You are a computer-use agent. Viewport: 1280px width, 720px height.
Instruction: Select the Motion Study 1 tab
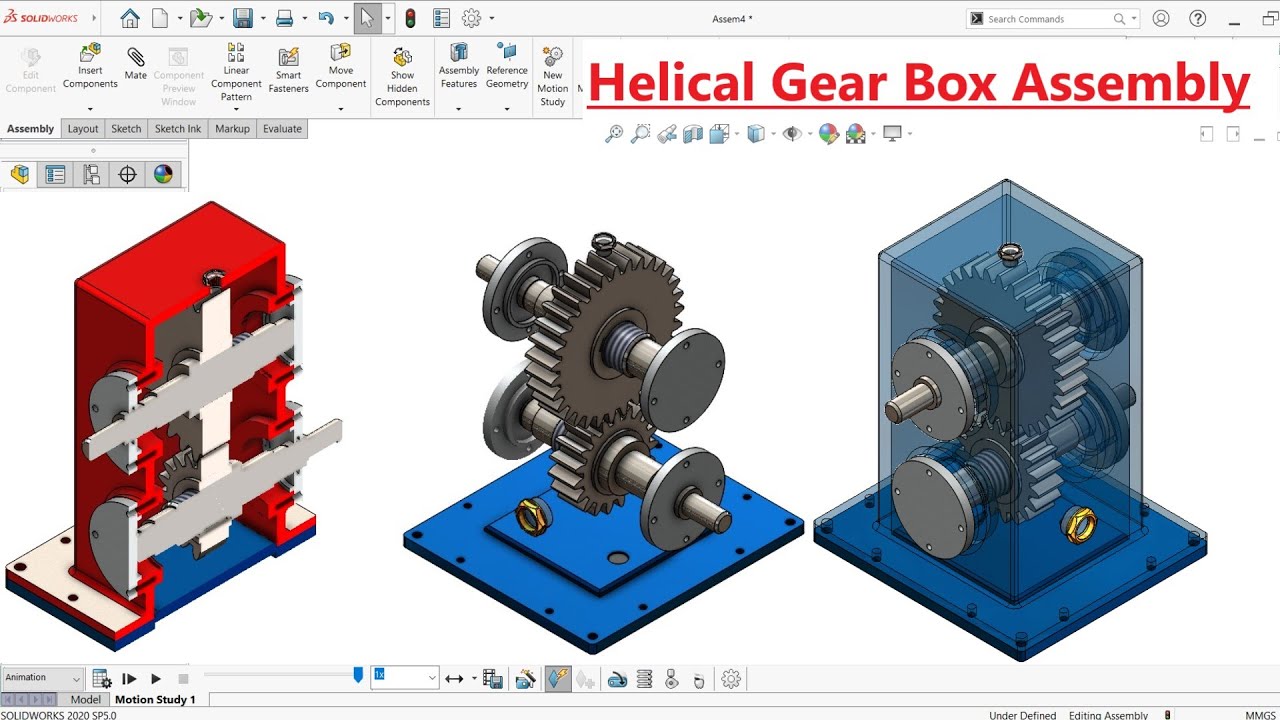click(x=155, y=700)
